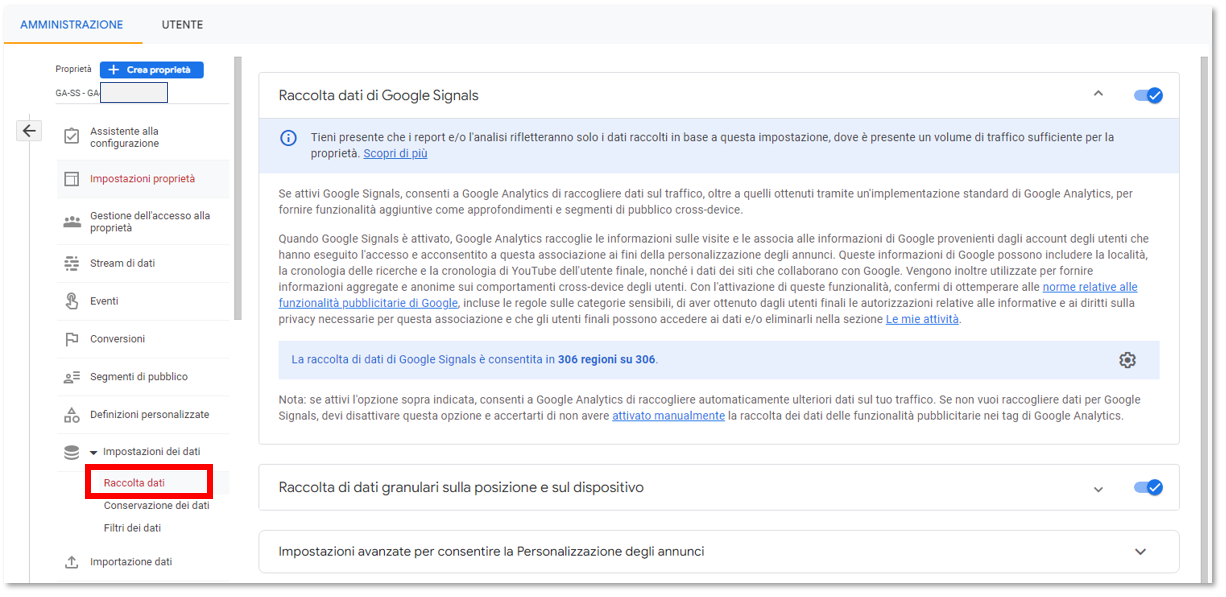Click the Stream di dati icon
This screenshot has width=1226, height=597.
coord(72,264)
